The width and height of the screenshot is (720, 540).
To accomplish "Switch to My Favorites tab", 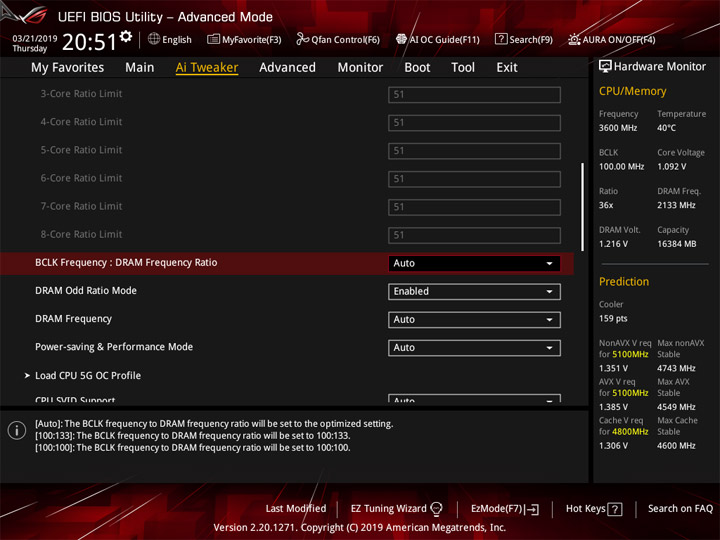I will [68, 68].
